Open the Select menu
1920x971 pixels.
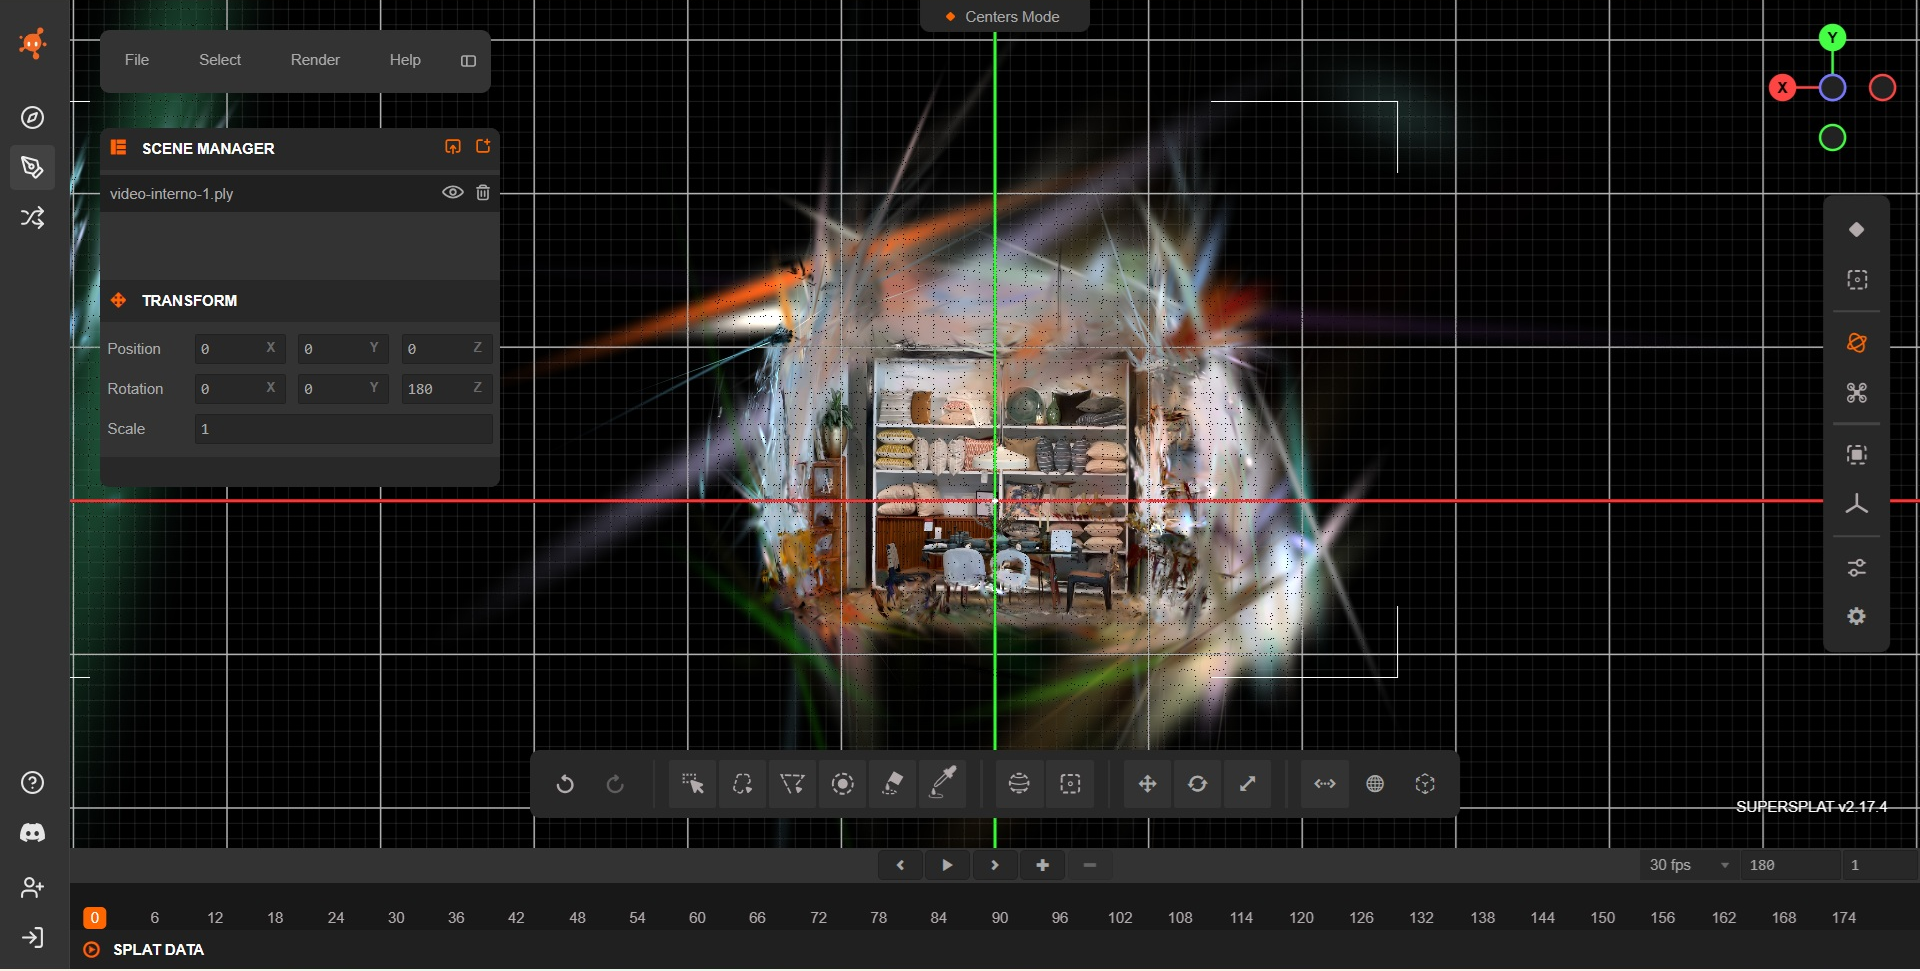(220, 60)
